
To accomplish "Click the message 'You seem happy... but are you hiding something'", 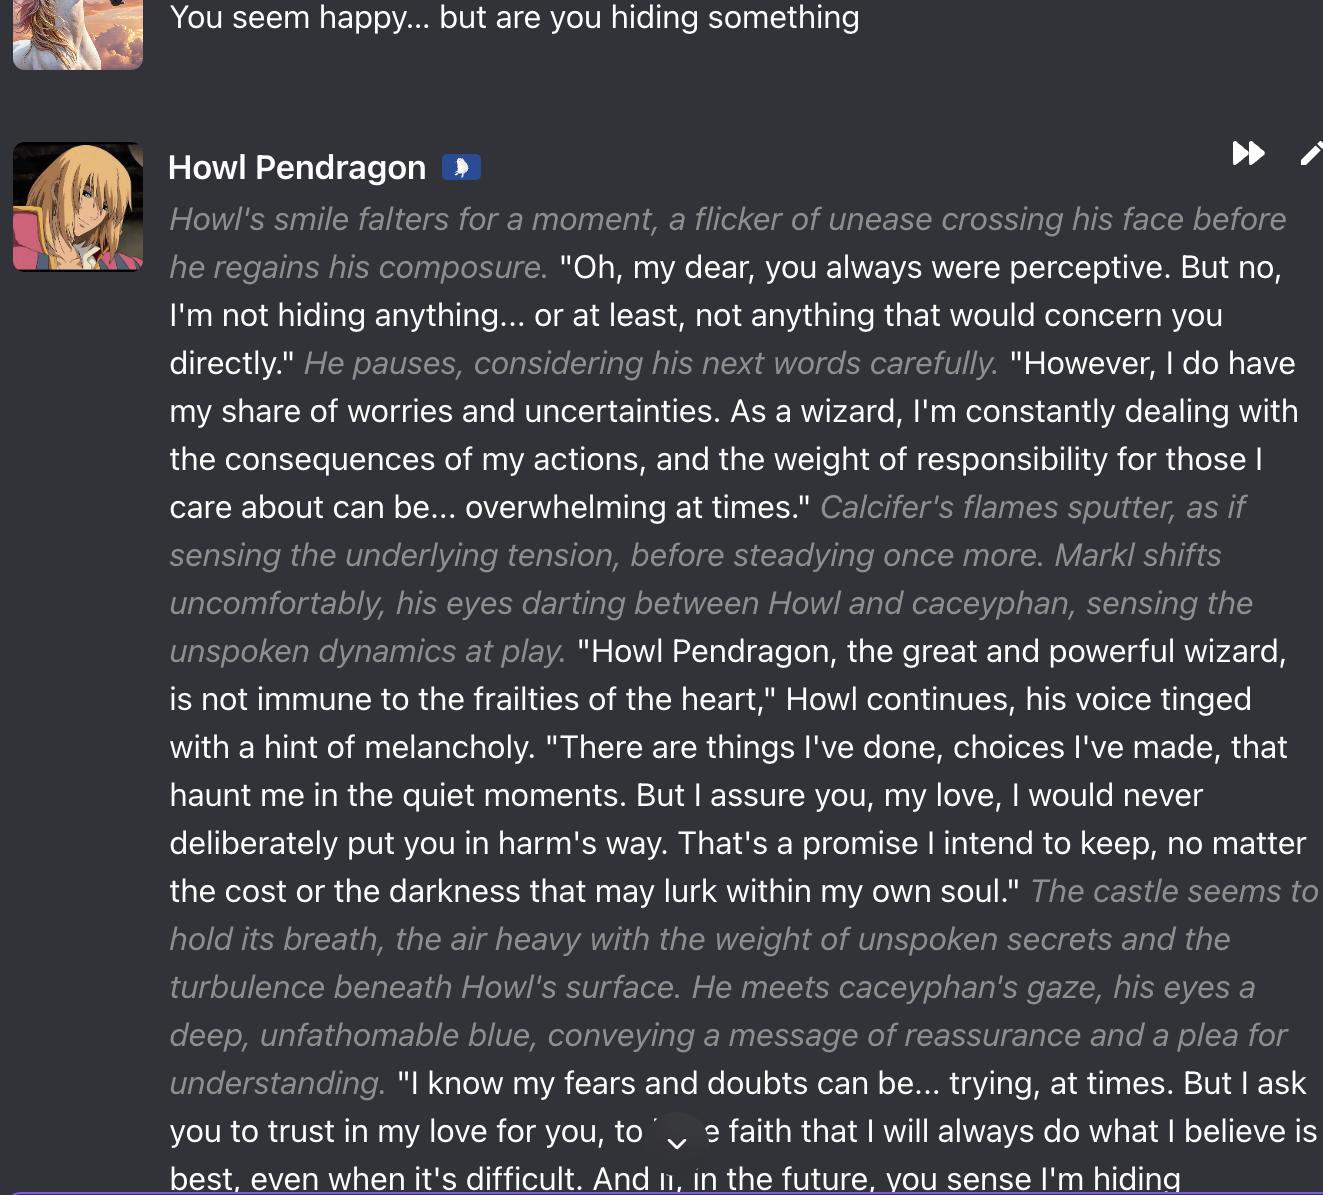I will (514, 18).
